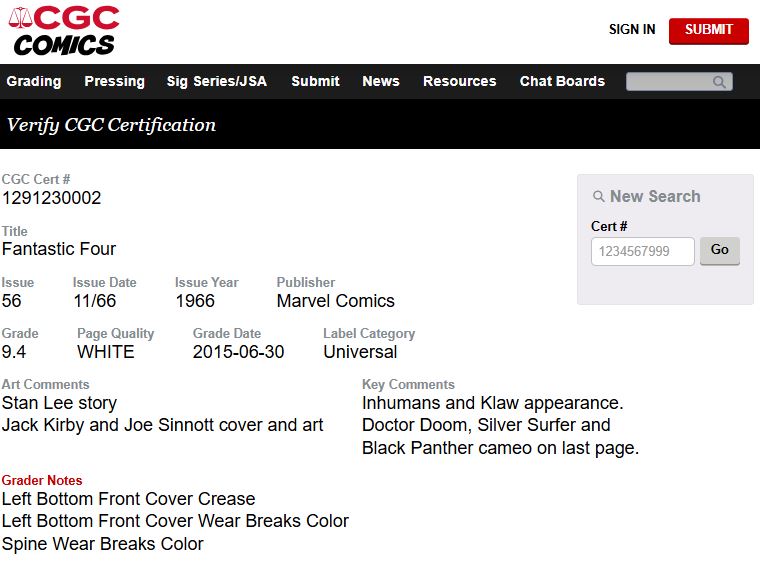Open the Sig Series/JSA menu

217,81
